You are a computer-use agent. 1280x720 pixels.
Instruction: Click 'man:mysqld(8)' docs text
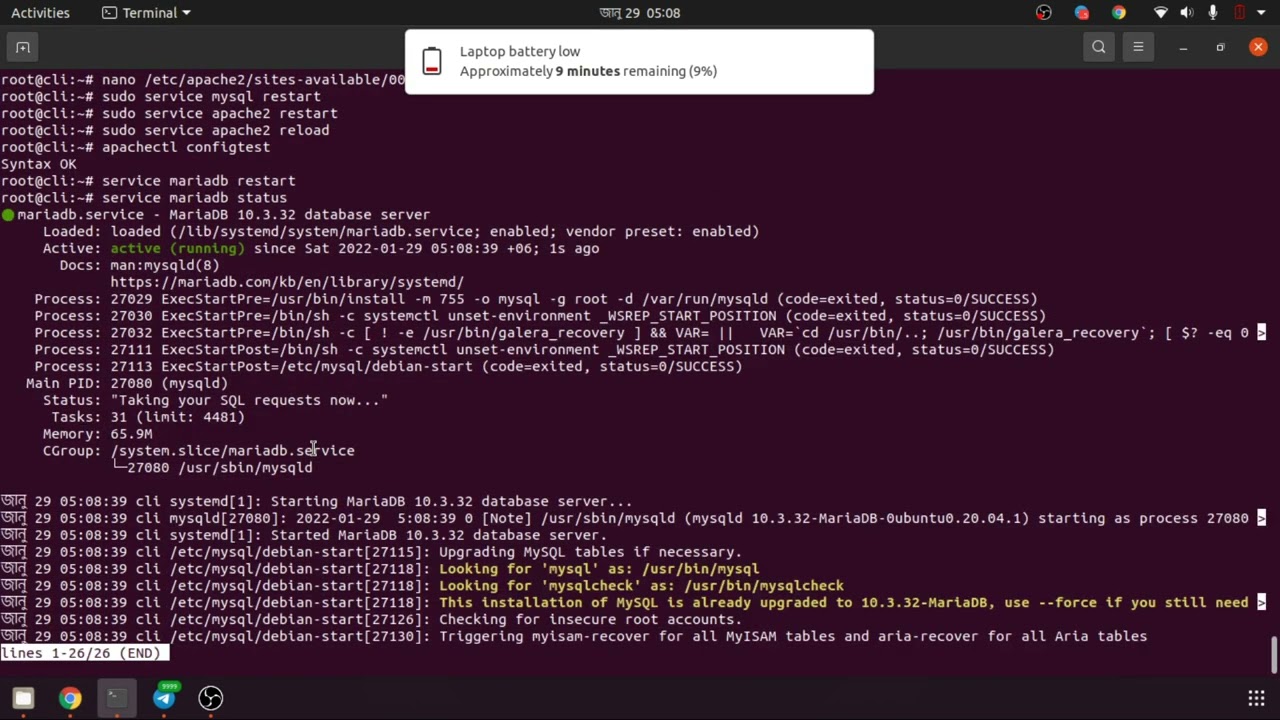[165, 265]
